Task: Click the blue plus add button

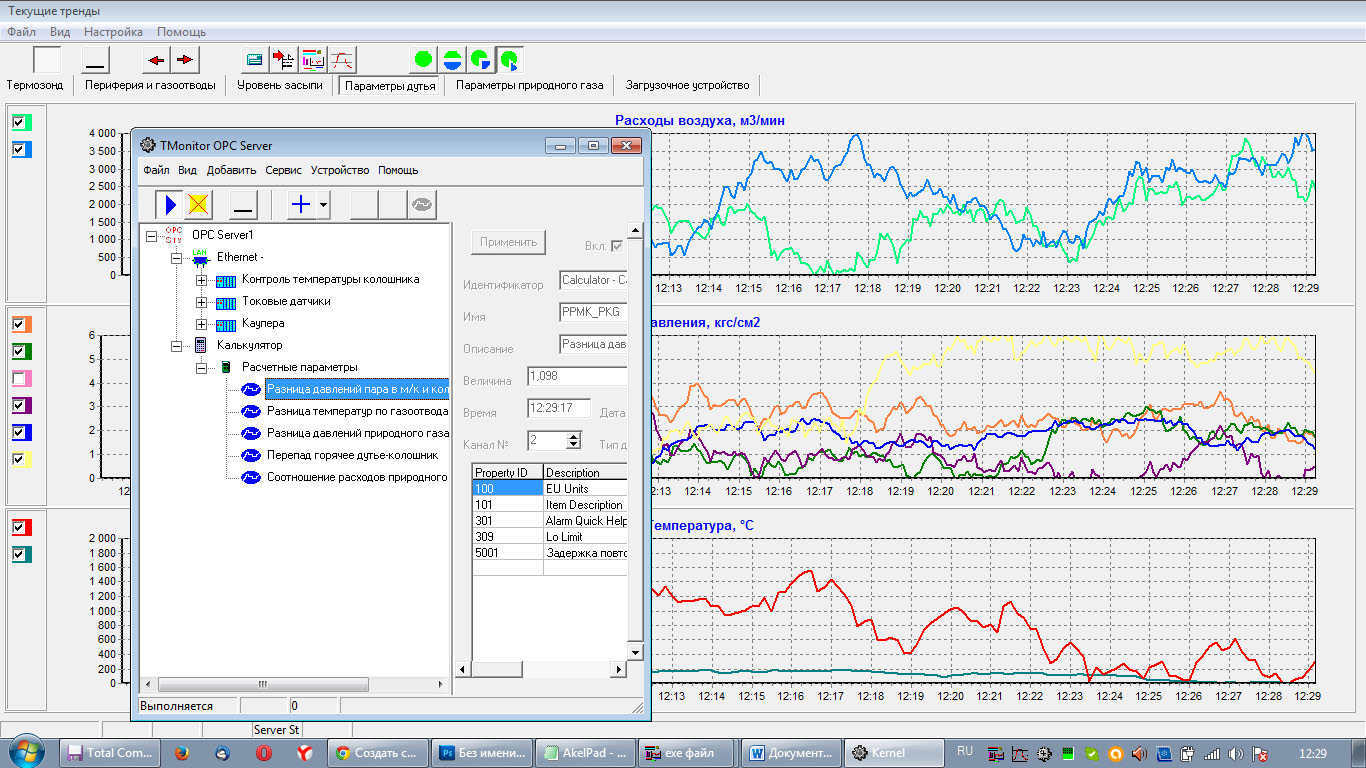Action: pos(300,205)
